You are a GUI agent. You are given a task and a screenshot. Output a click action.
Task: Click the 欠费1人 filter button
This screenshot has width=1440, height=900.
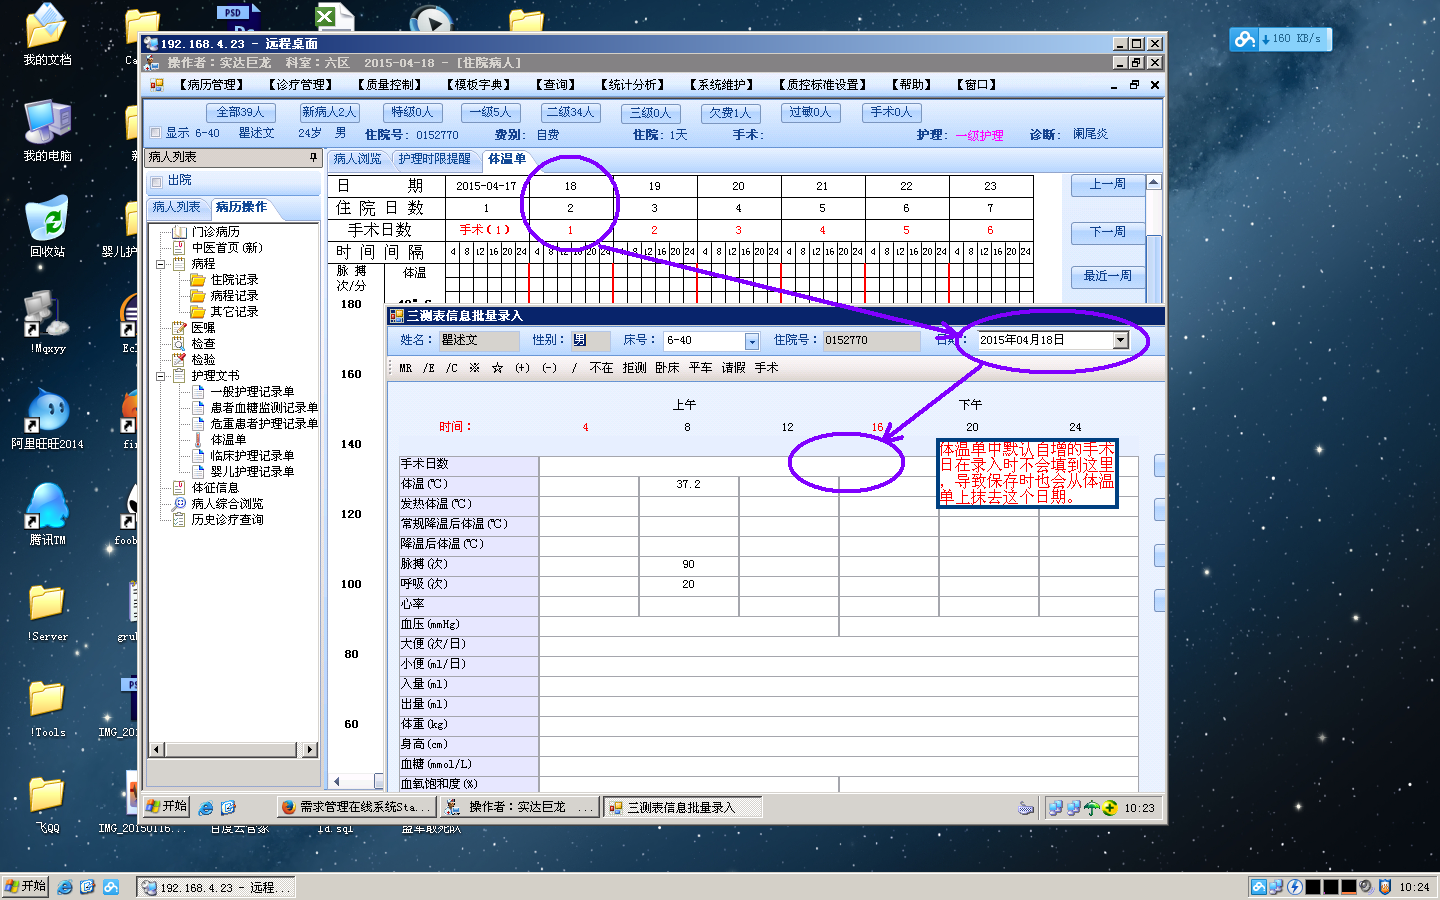coord(730,113)
